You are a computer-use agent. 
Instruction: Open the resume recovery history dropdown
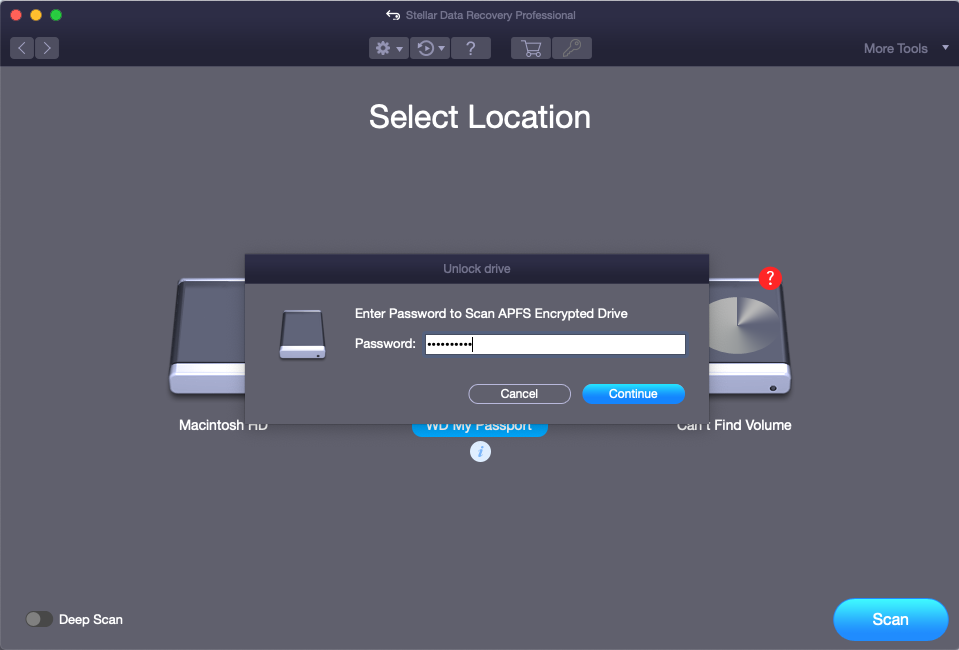coord(430,48)
